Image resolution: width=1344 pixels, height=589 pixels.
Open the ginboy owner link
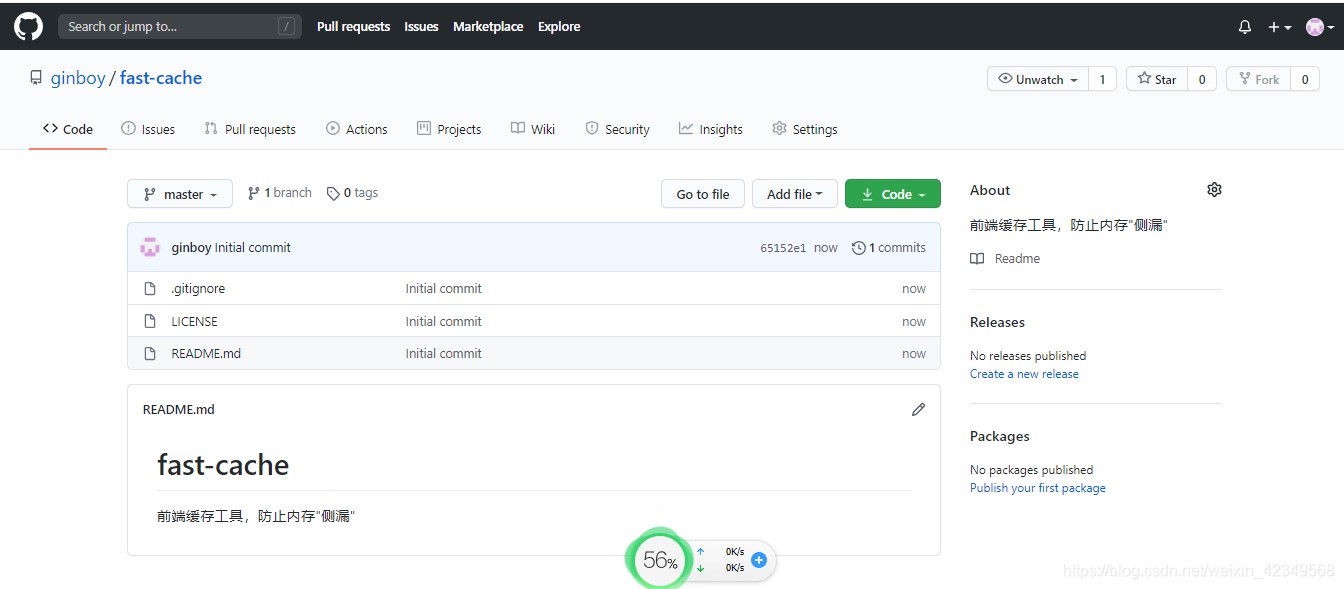(x=78, y=78)
